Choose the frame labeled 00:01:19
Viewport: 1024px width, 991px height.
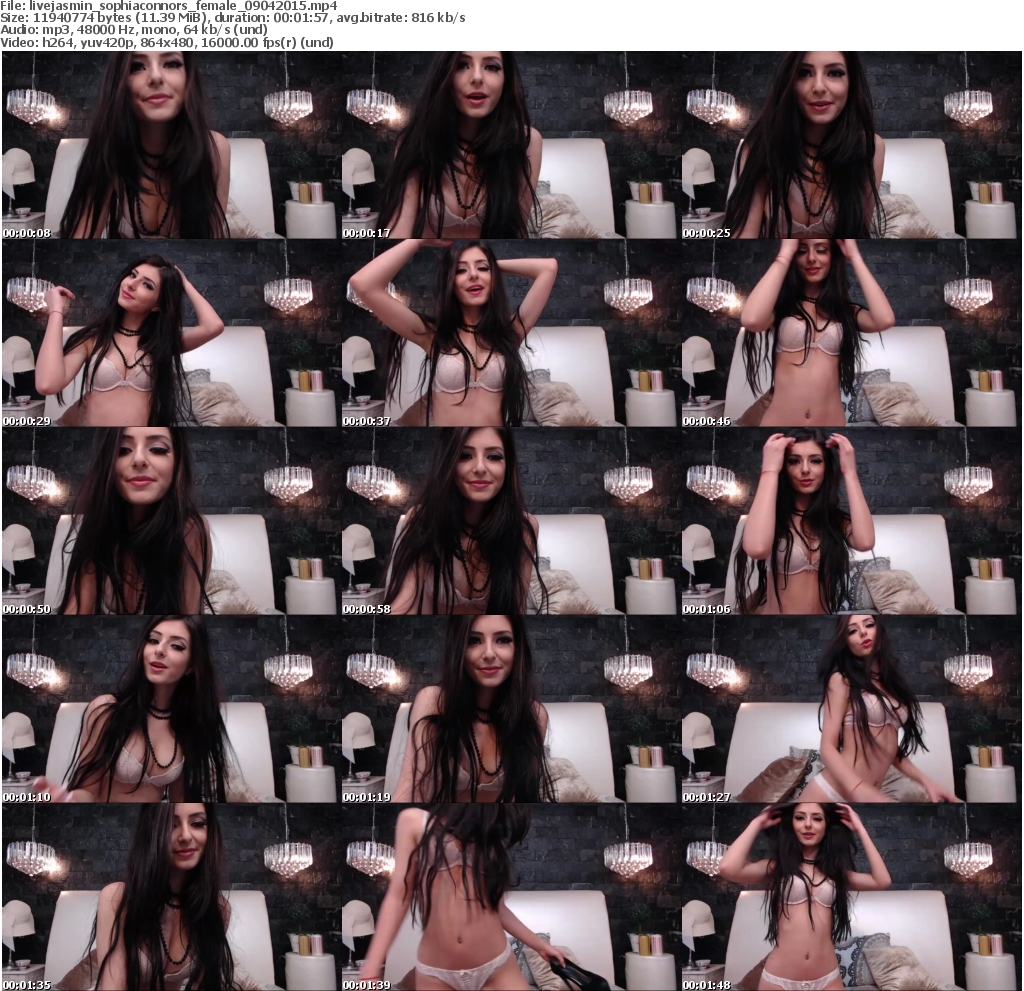tap(511, 709)
